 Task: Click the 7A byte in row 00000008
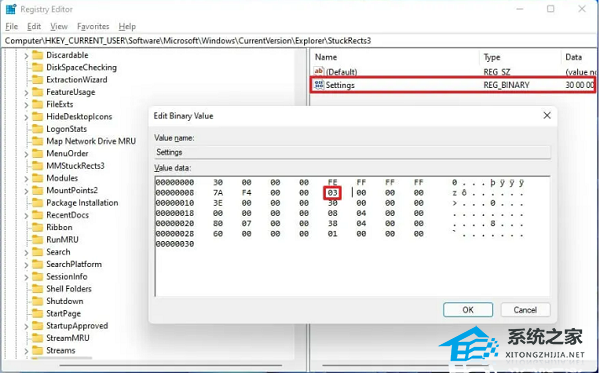[x=218, y=193]
